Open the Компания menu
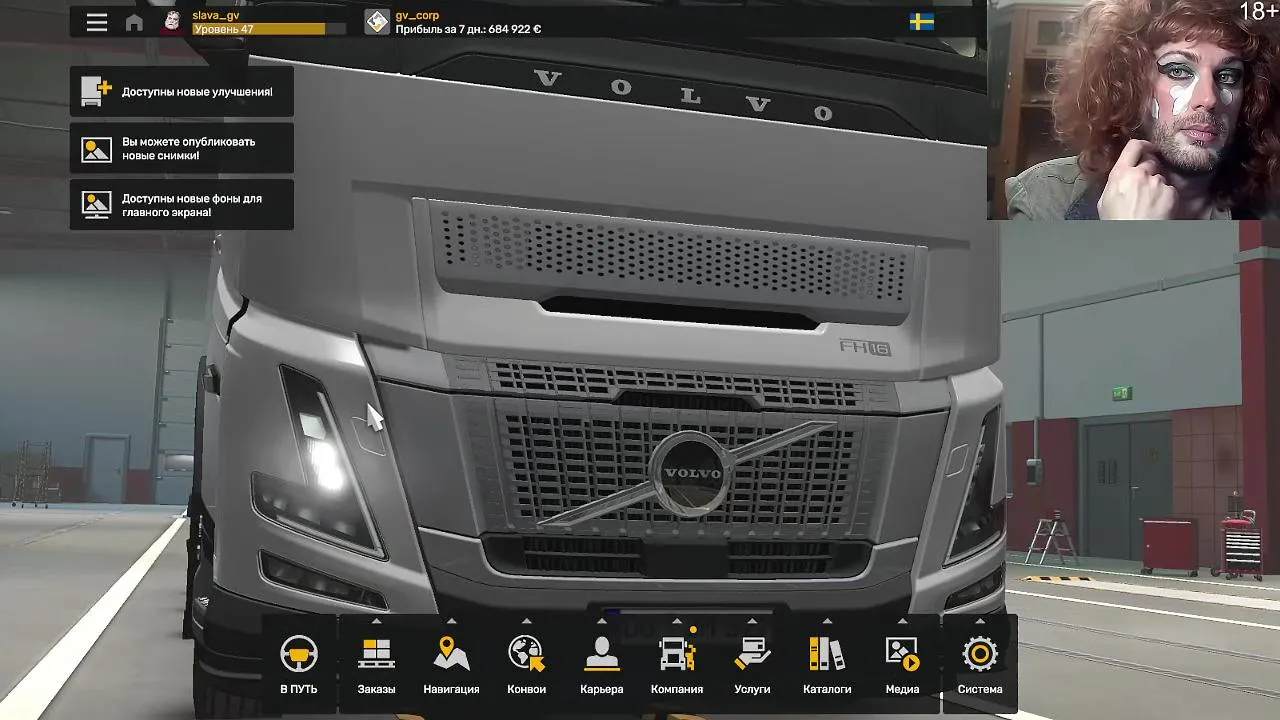The height and width of the screenshot is (720, 1280). (x=677, y=665)
